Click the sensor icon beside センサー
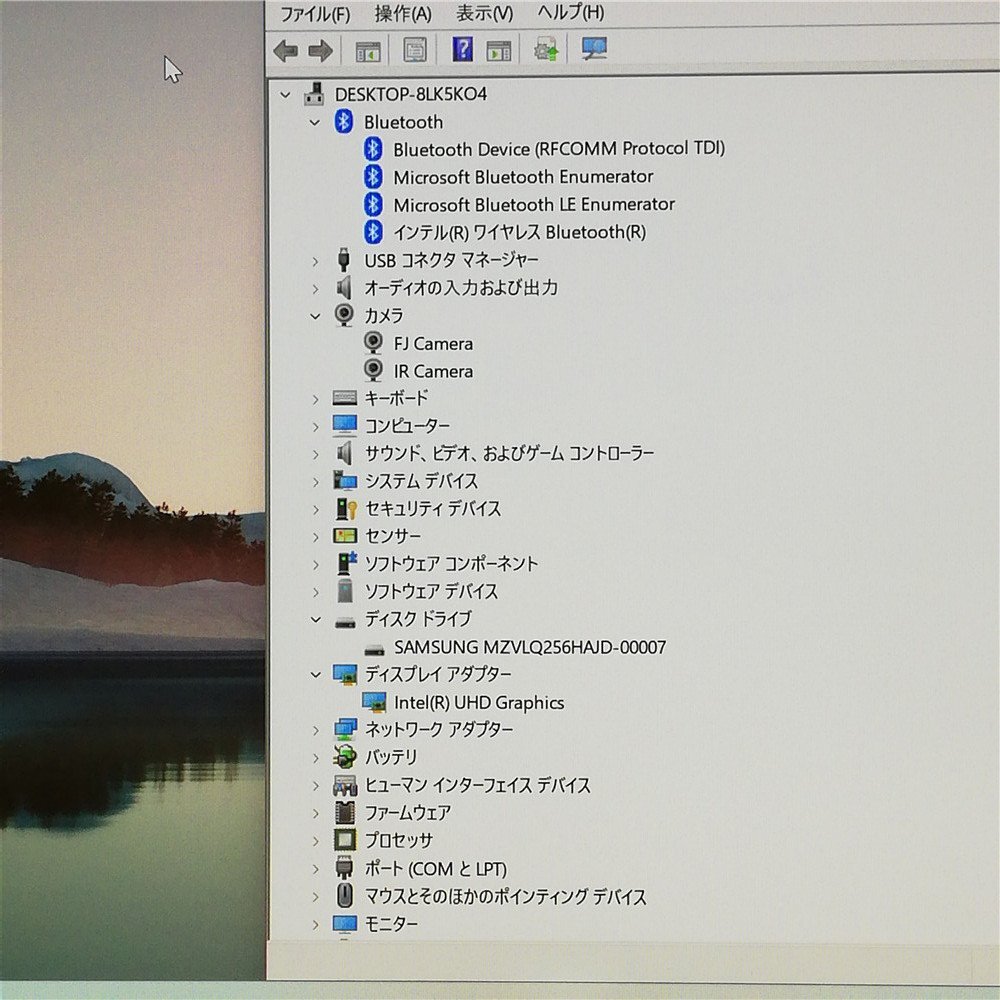 [345, 536]
